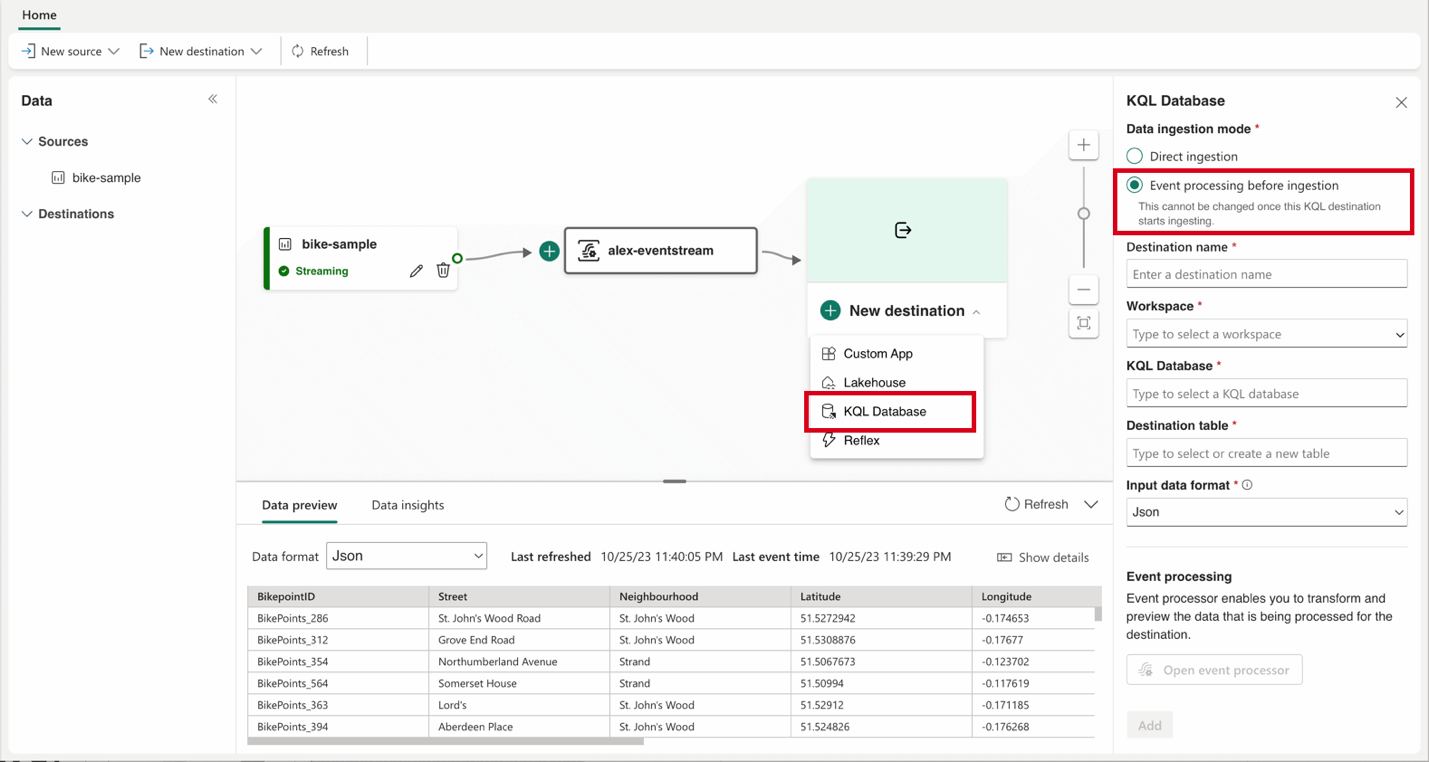The image size is (1429, 762).
Task: Click the Grove End Road cell
Action: [519, 640]
